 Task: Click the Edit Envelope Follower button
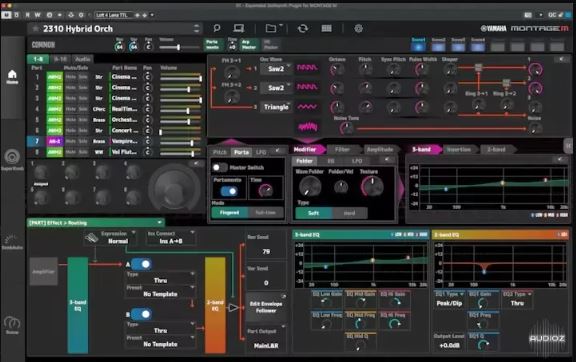[266, 307]
